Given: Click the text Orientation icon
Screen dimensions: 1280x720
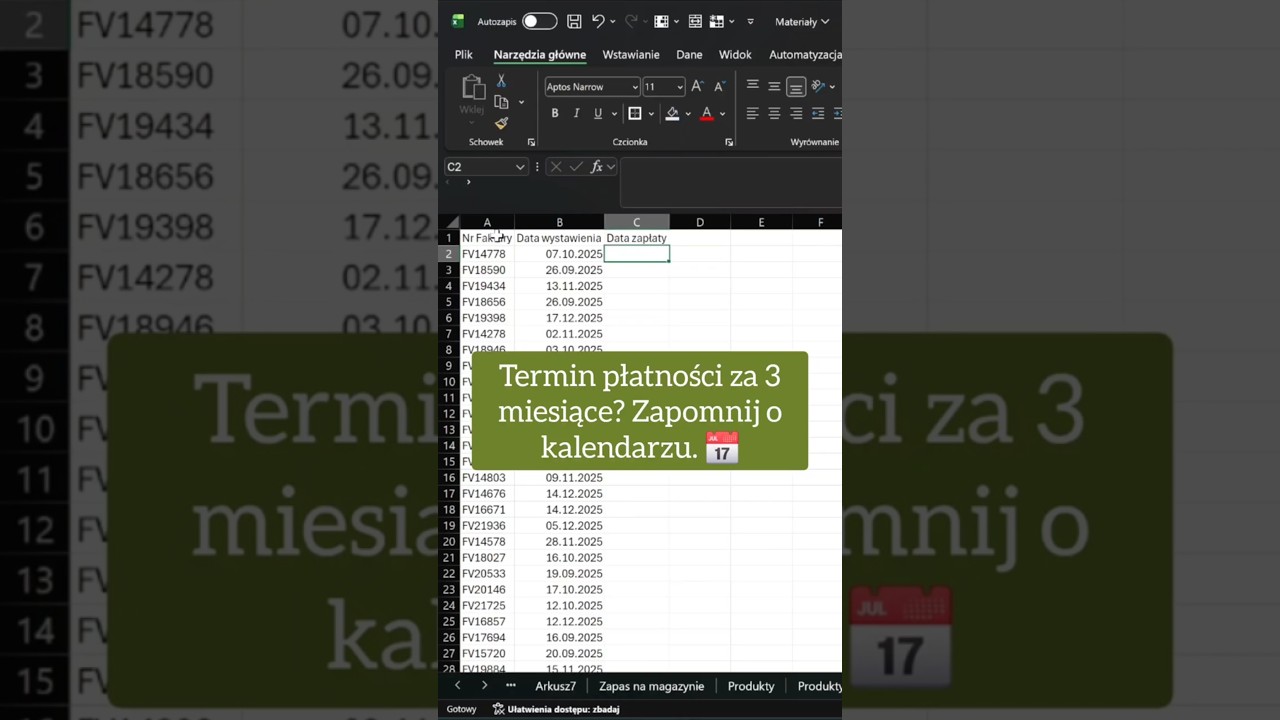Looking at the screenshot, I should pyautogui.click(x=818, y=86).
